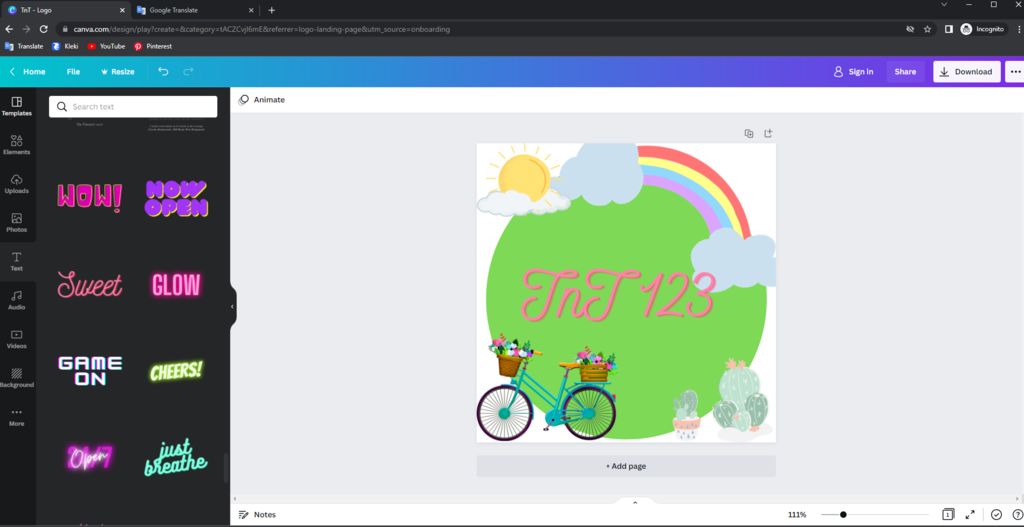The height and width of the screenshot is (527, 1024).
Task: Open the File menu
Action: coord(73,72)
